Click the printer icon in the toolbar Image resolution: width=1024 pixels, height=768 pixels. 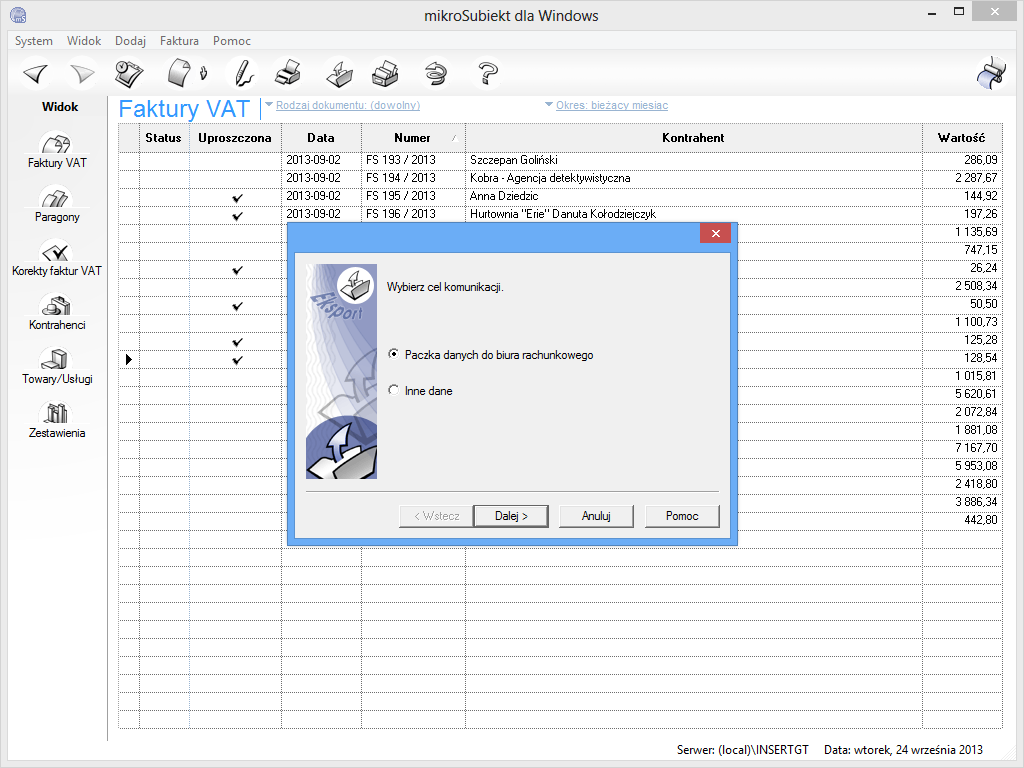pyautogui.click(x=288, y=73)
